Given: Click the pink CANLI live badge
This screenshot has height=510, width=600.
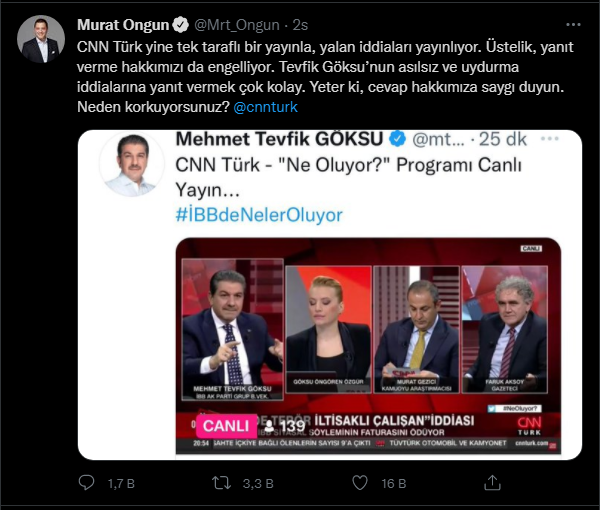Looking at the screenshot, I should coord(226,426).
